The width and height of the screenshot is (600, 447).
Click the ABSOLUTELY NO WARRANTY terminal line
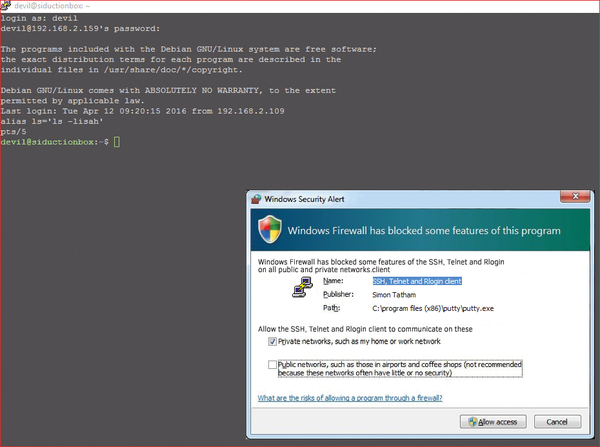pyautogui.click(x=168, y=90)
